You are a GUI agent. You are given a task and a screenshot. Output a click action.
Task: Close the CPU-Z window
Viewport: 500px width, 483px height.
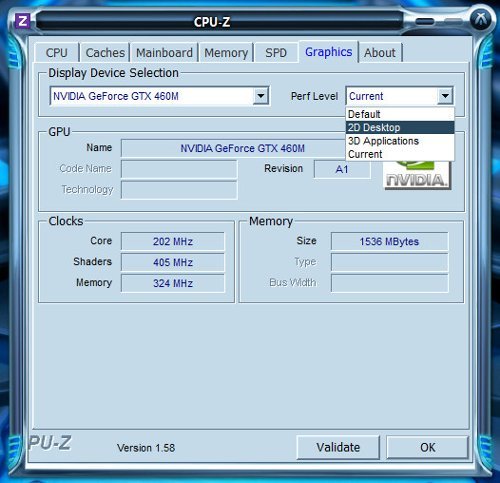tap(481, 19)
